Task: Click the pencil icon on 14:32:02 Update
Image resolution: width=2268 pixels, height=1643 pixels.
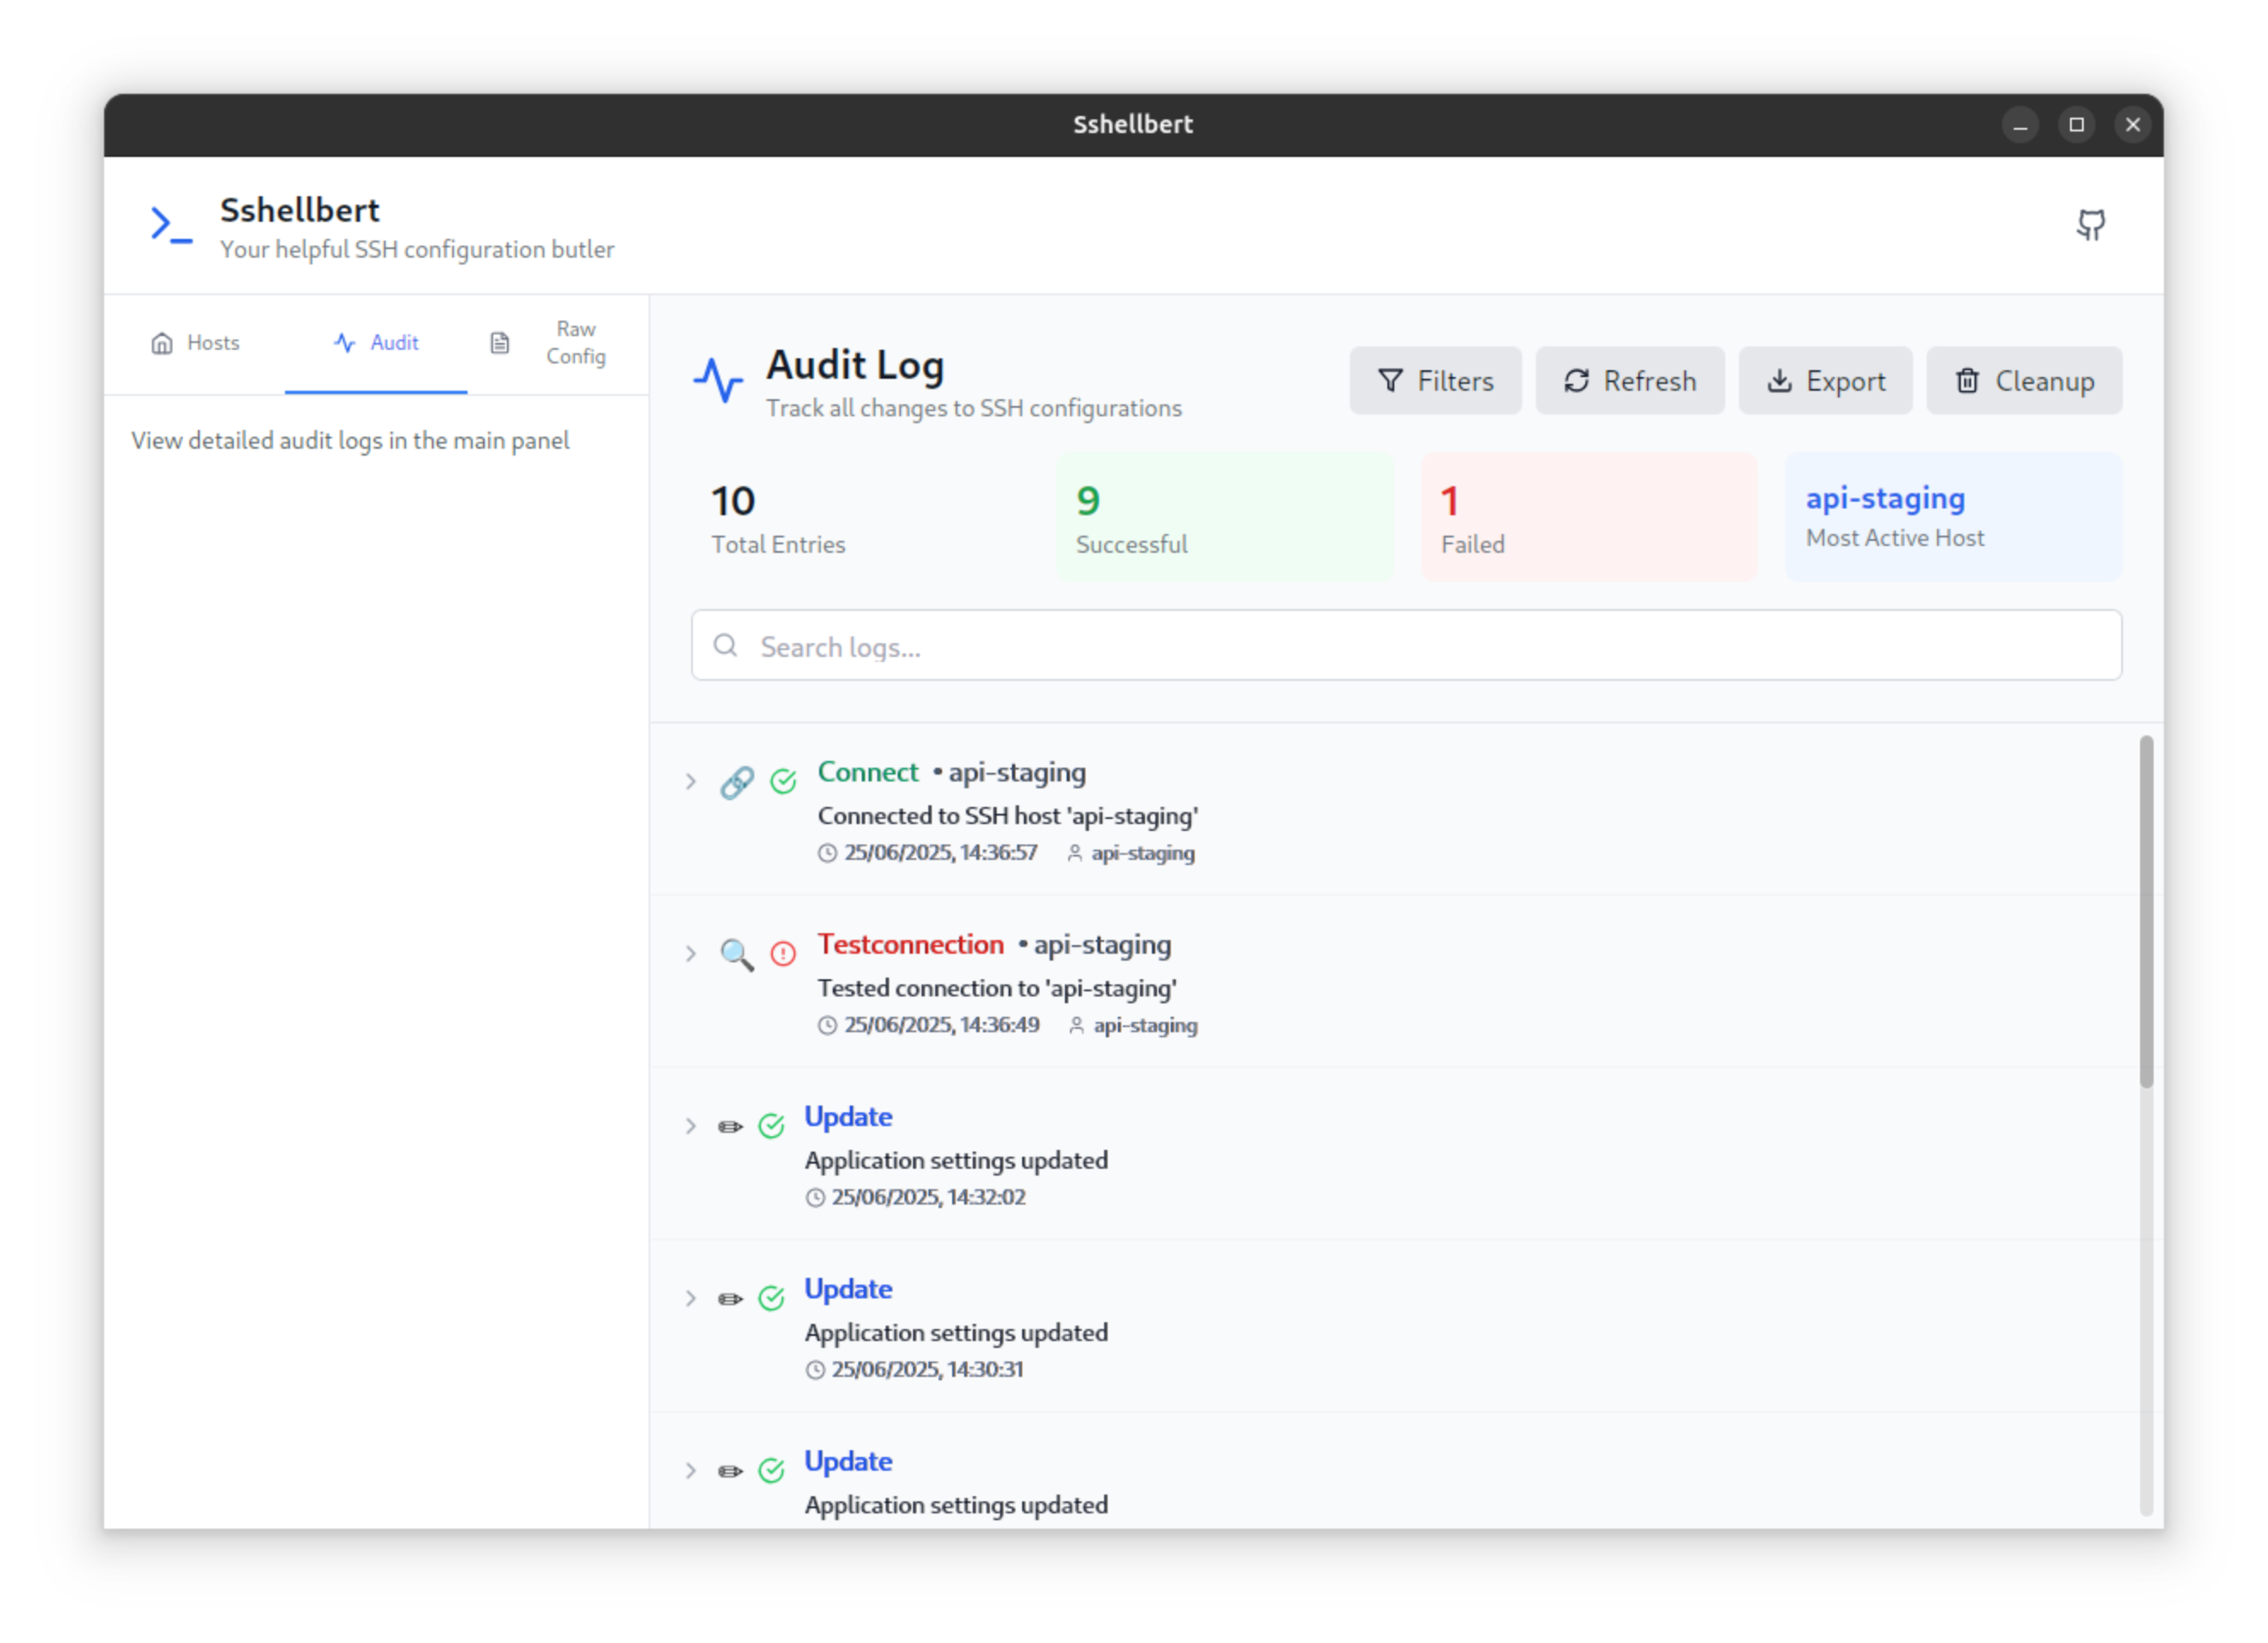Action: tap(730, 1128)
